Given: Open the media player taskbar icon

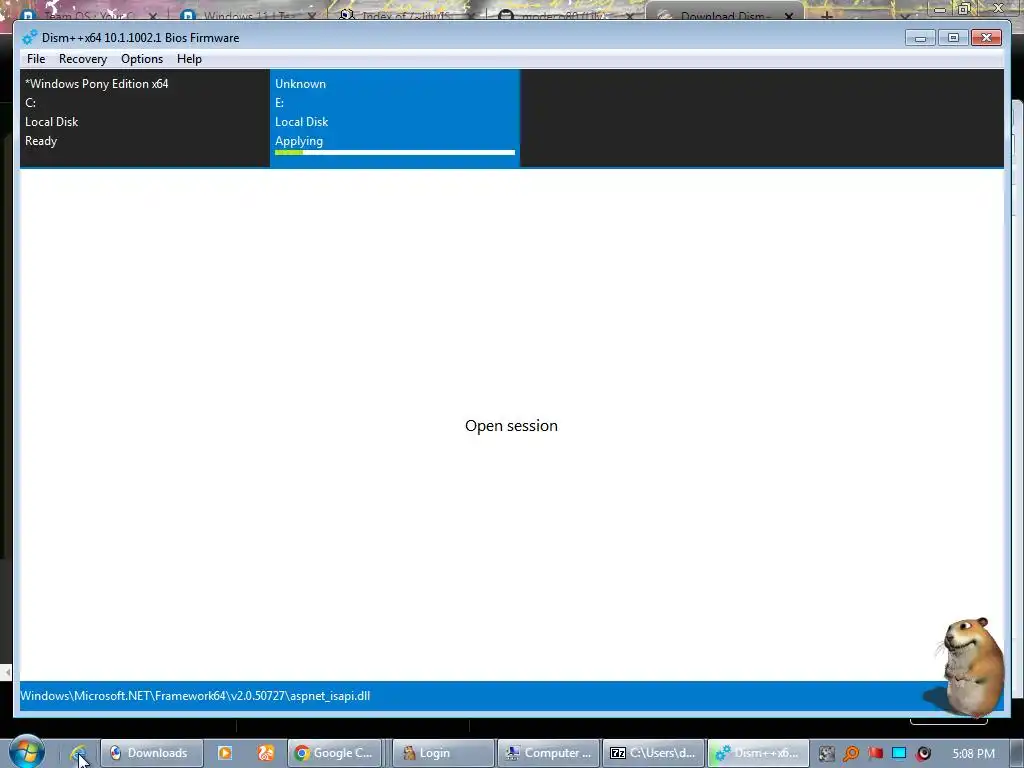Looking at the screenshot, I should pos(225,753).
